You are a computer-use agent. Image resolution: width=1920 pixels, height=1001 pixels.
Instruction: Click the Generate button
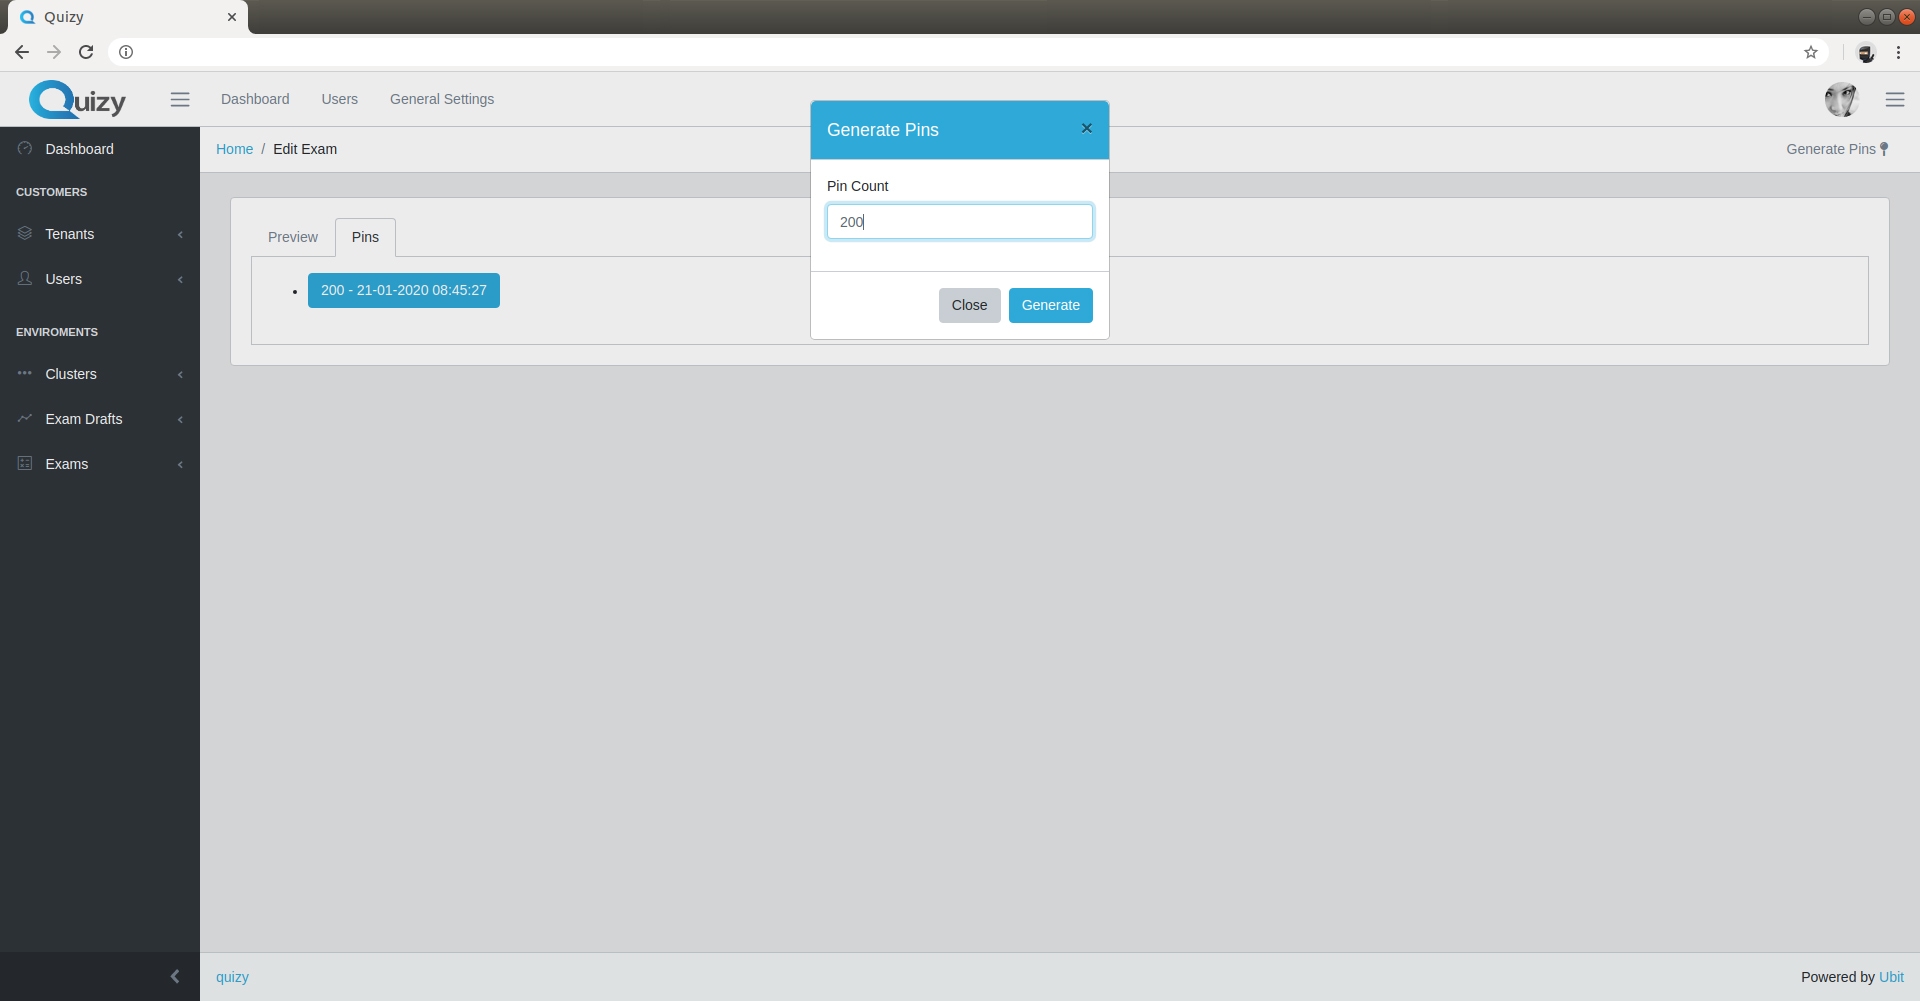point(1050,305)
